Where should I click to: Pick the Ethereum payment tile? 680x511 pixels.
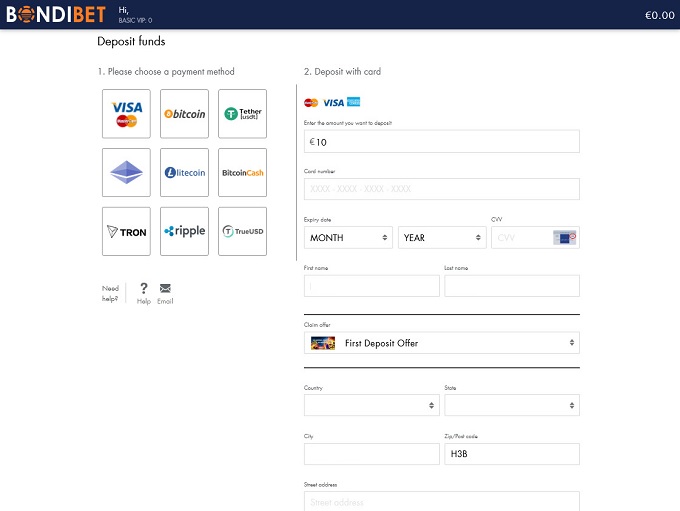[126, 172]
